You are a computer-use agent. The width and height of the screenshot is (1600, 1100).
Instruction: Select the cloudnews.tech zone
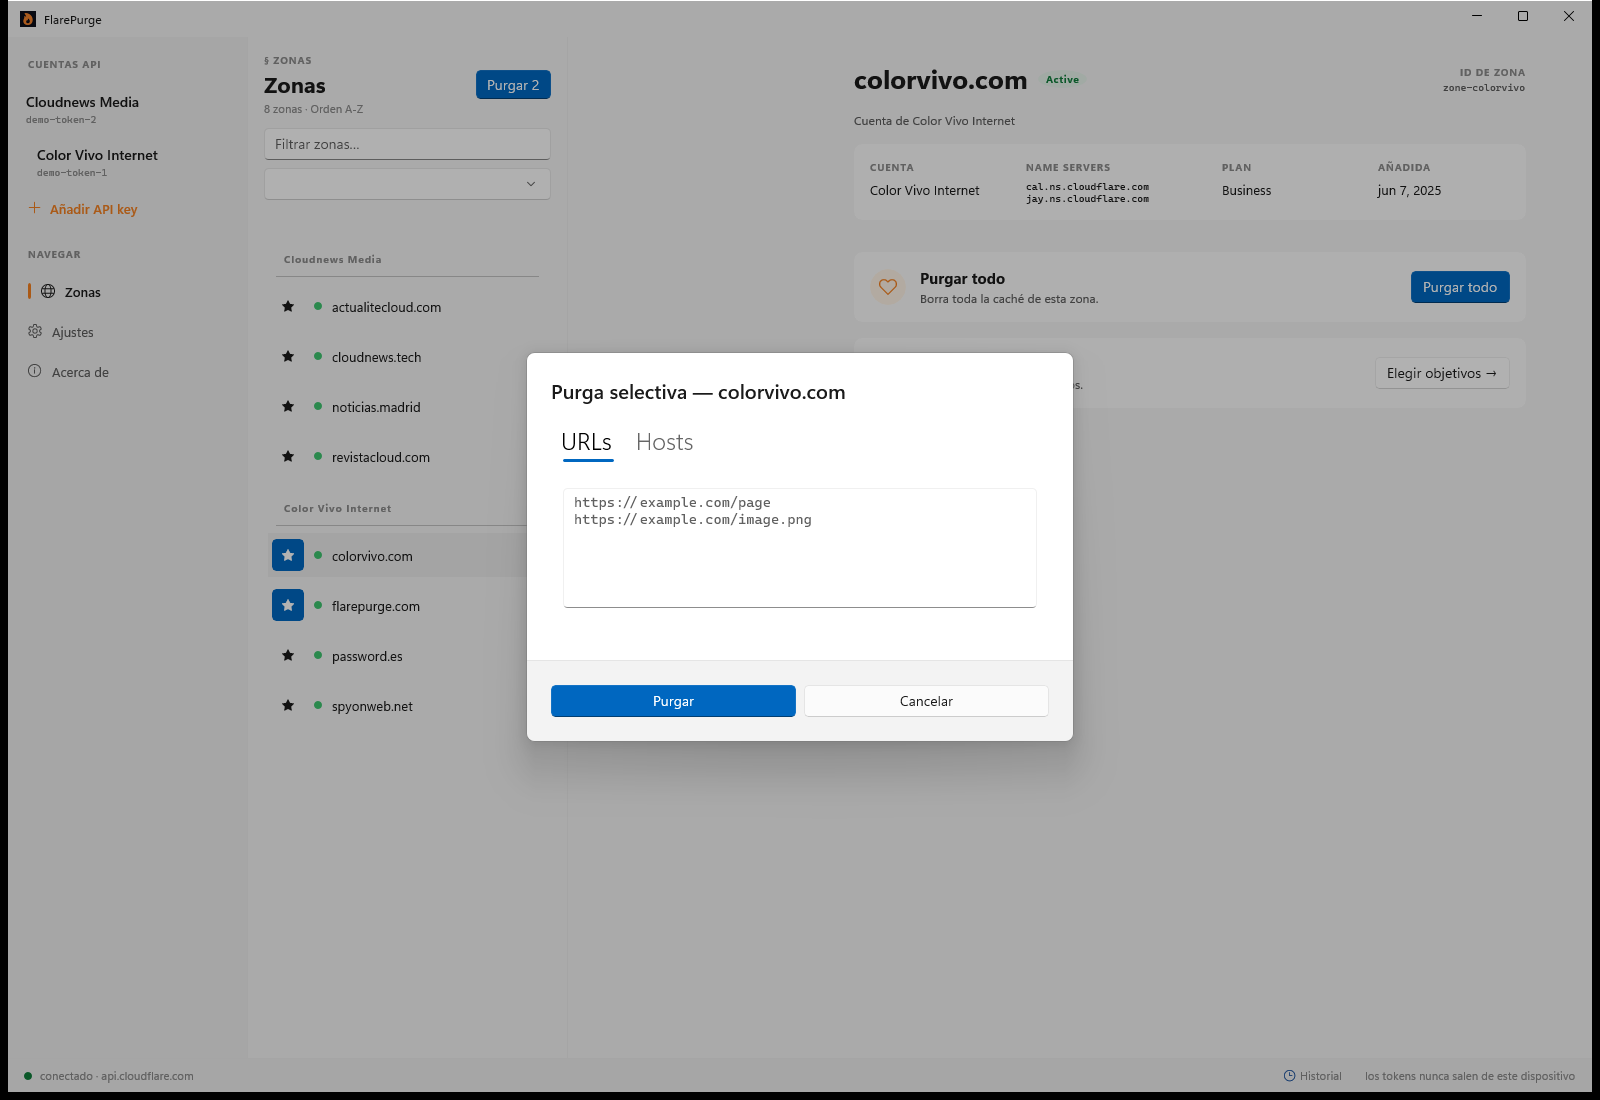point(377,357)
